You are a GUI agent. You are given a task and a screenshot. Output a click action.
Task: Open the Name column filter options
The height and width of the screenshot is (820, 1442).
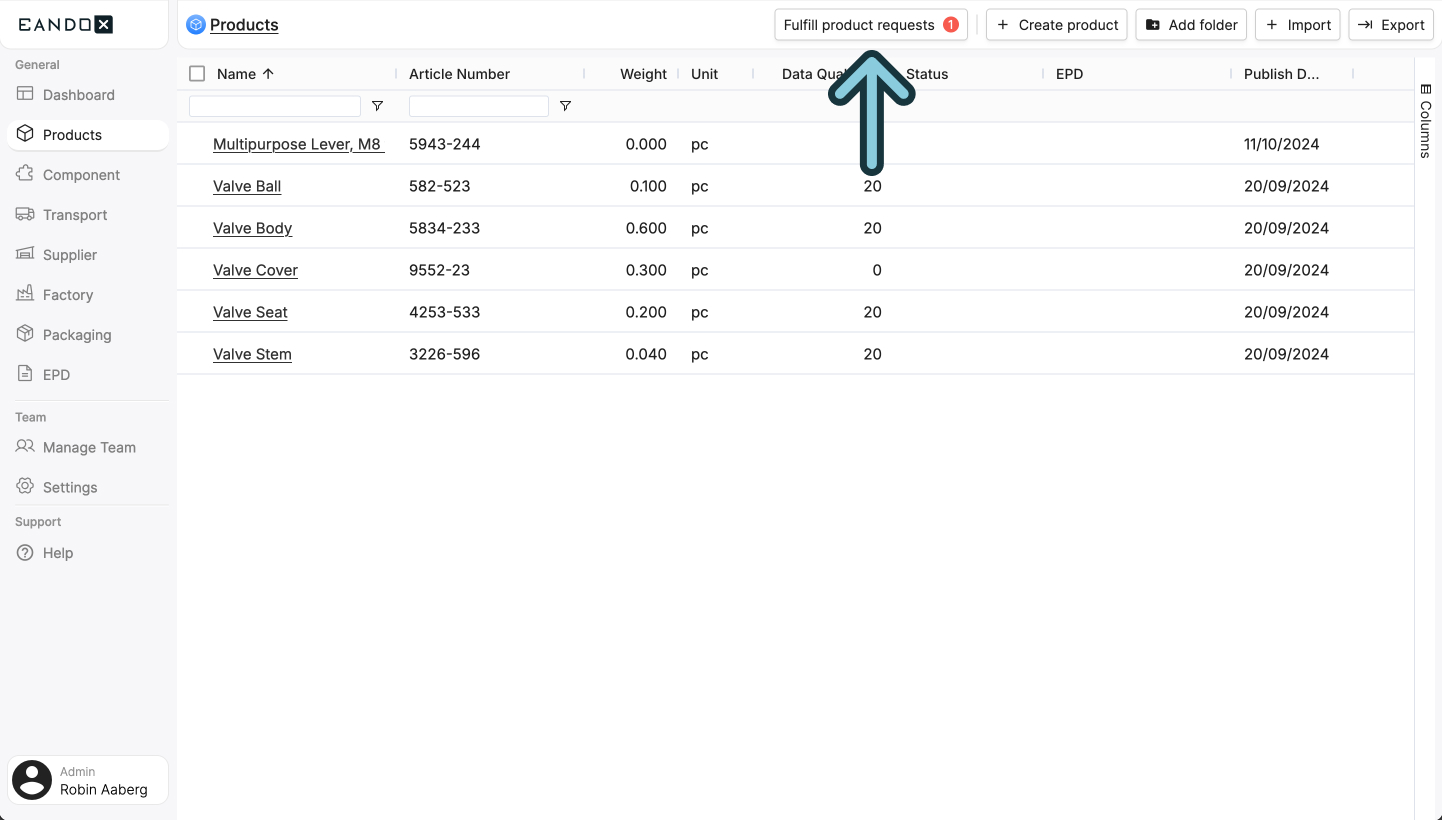377,105
